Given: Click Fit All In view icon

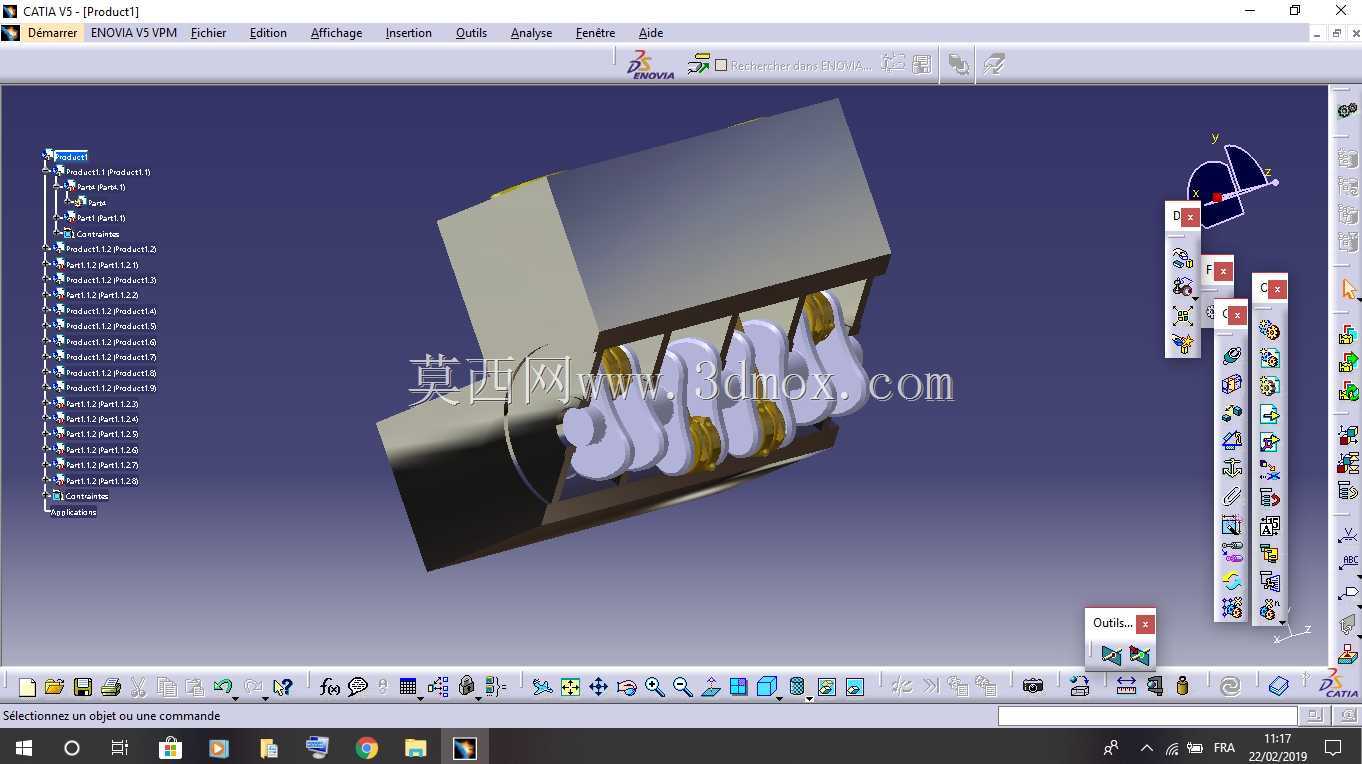Looking at the screenshot, I should tap(570, 687).
